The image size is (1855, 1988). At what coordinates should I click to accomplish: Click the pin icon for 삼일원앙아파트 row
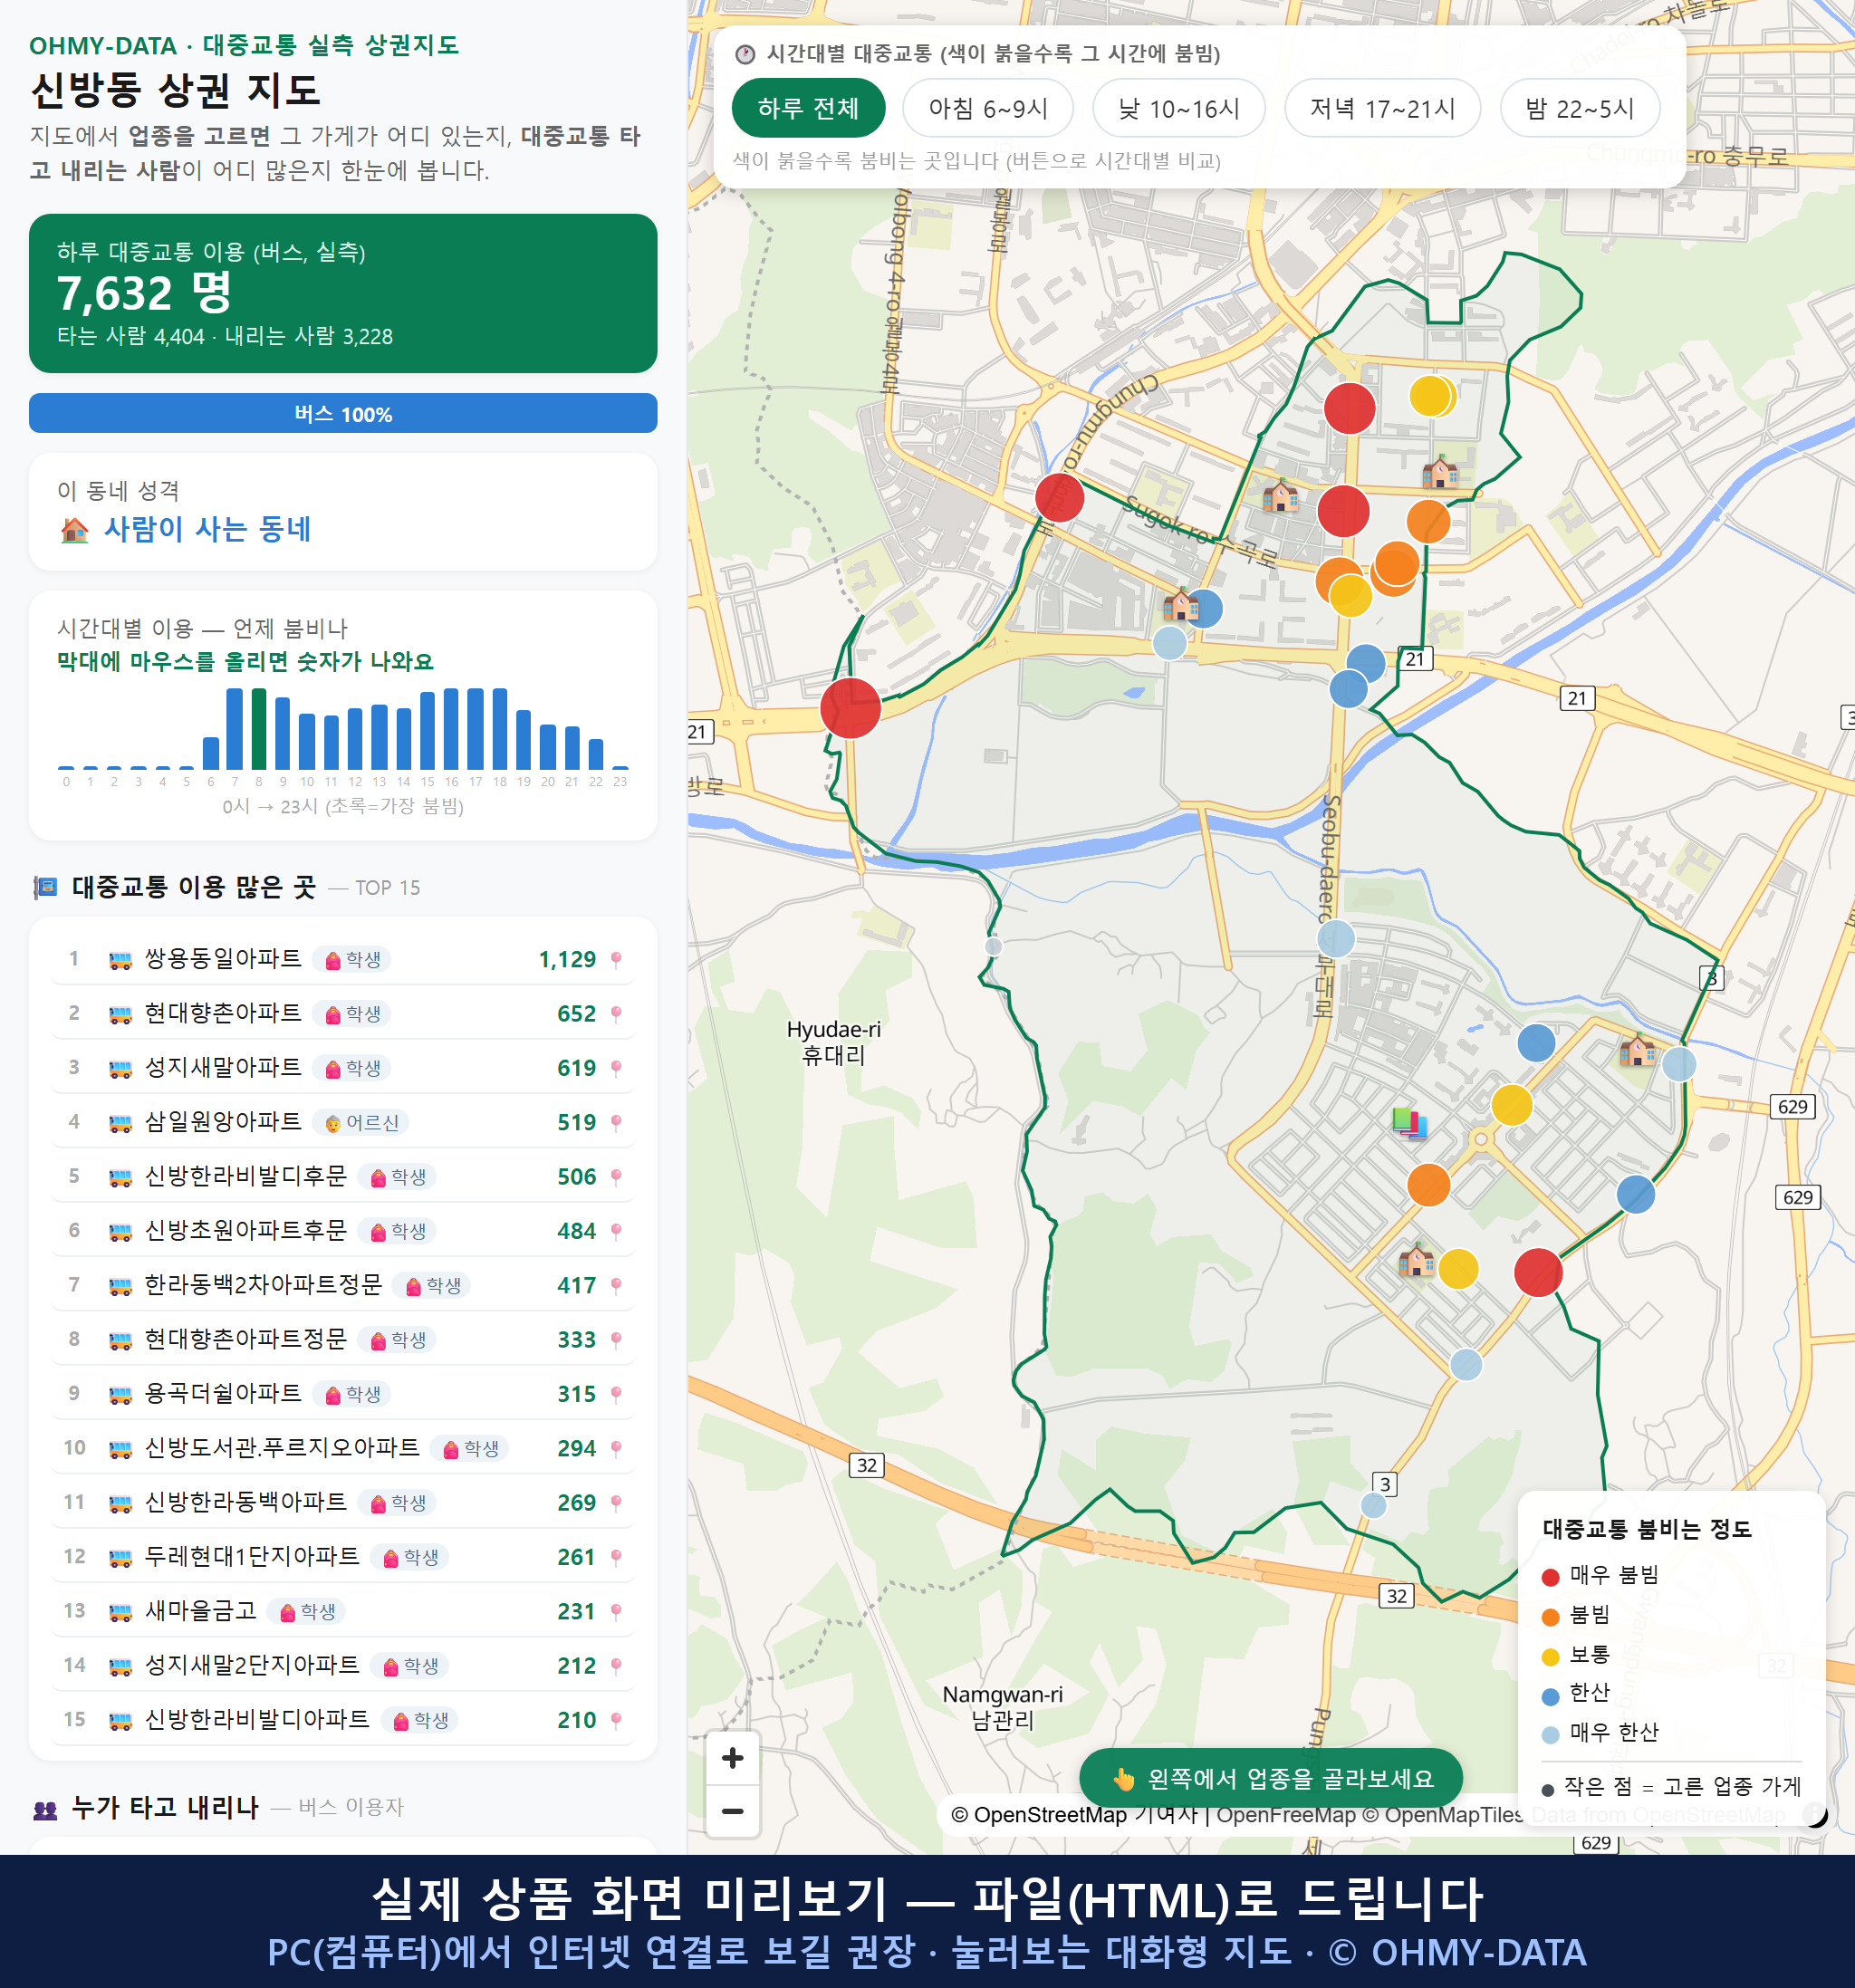click(616, 1123)
